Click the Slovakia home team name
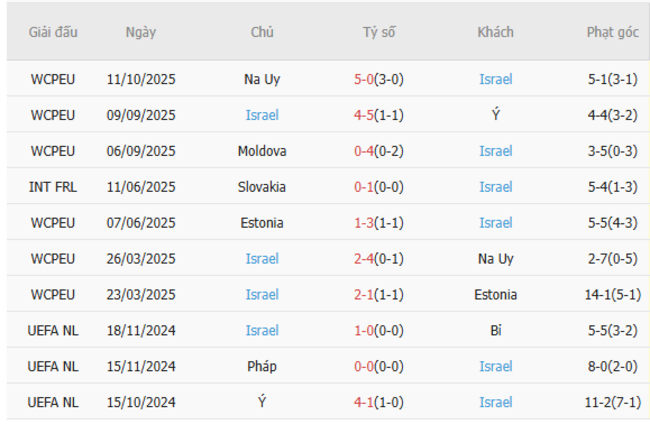650x424 pixels. 262,187
